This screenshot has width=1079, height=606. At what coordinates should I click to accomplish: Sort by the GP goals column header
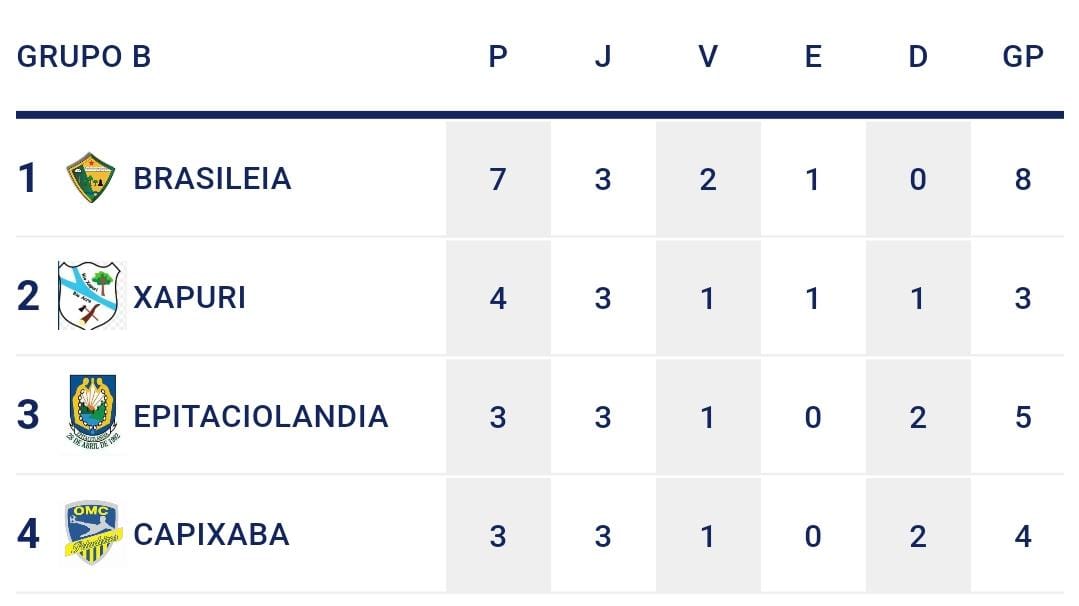click(x=1022, y=56)
